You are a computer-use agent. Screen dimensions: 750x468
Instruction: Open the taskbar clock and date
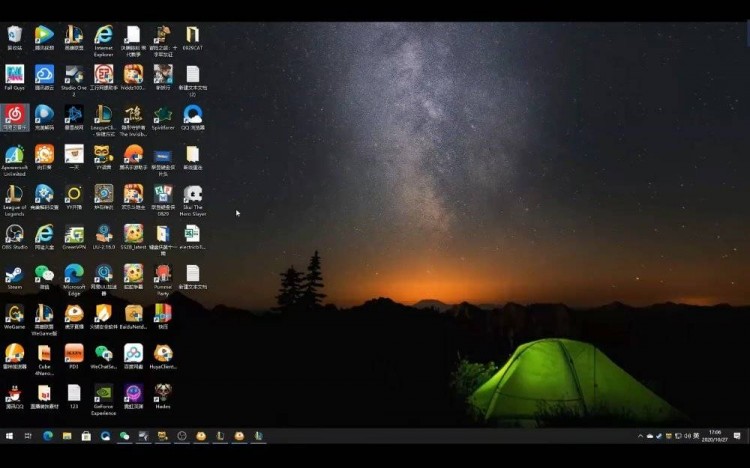714,436
